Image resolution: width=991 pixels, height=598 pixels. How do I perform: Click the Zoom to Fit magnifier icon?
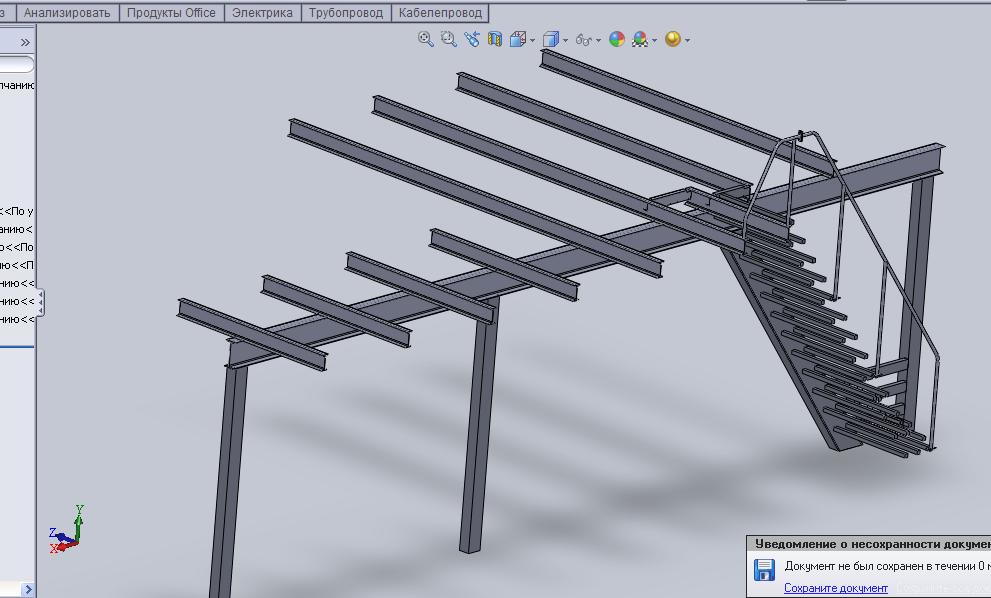pos(426,39)
